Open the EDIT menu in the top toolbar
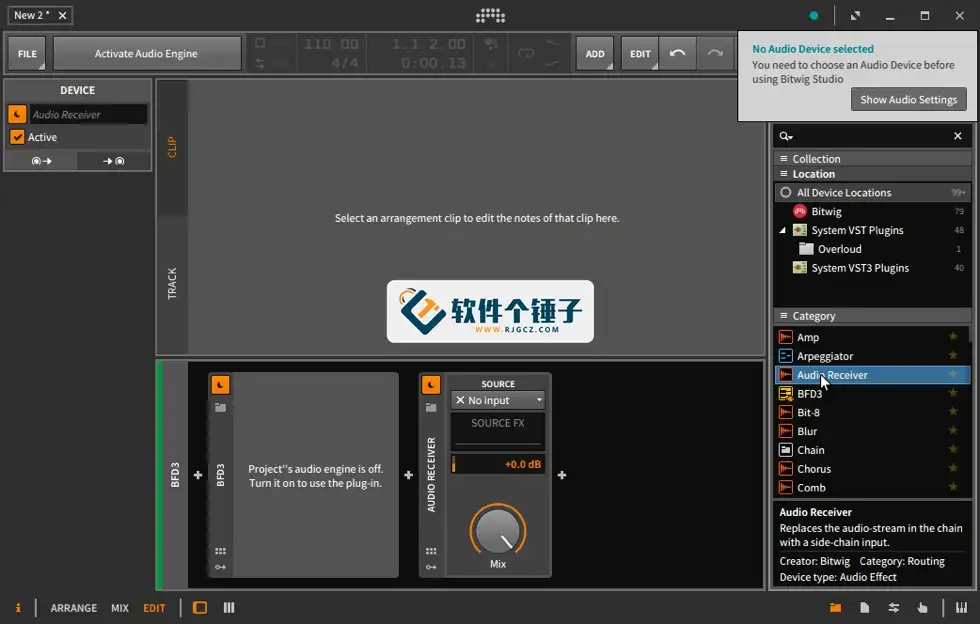Screen dimensions: 980x624 (640, 54)
